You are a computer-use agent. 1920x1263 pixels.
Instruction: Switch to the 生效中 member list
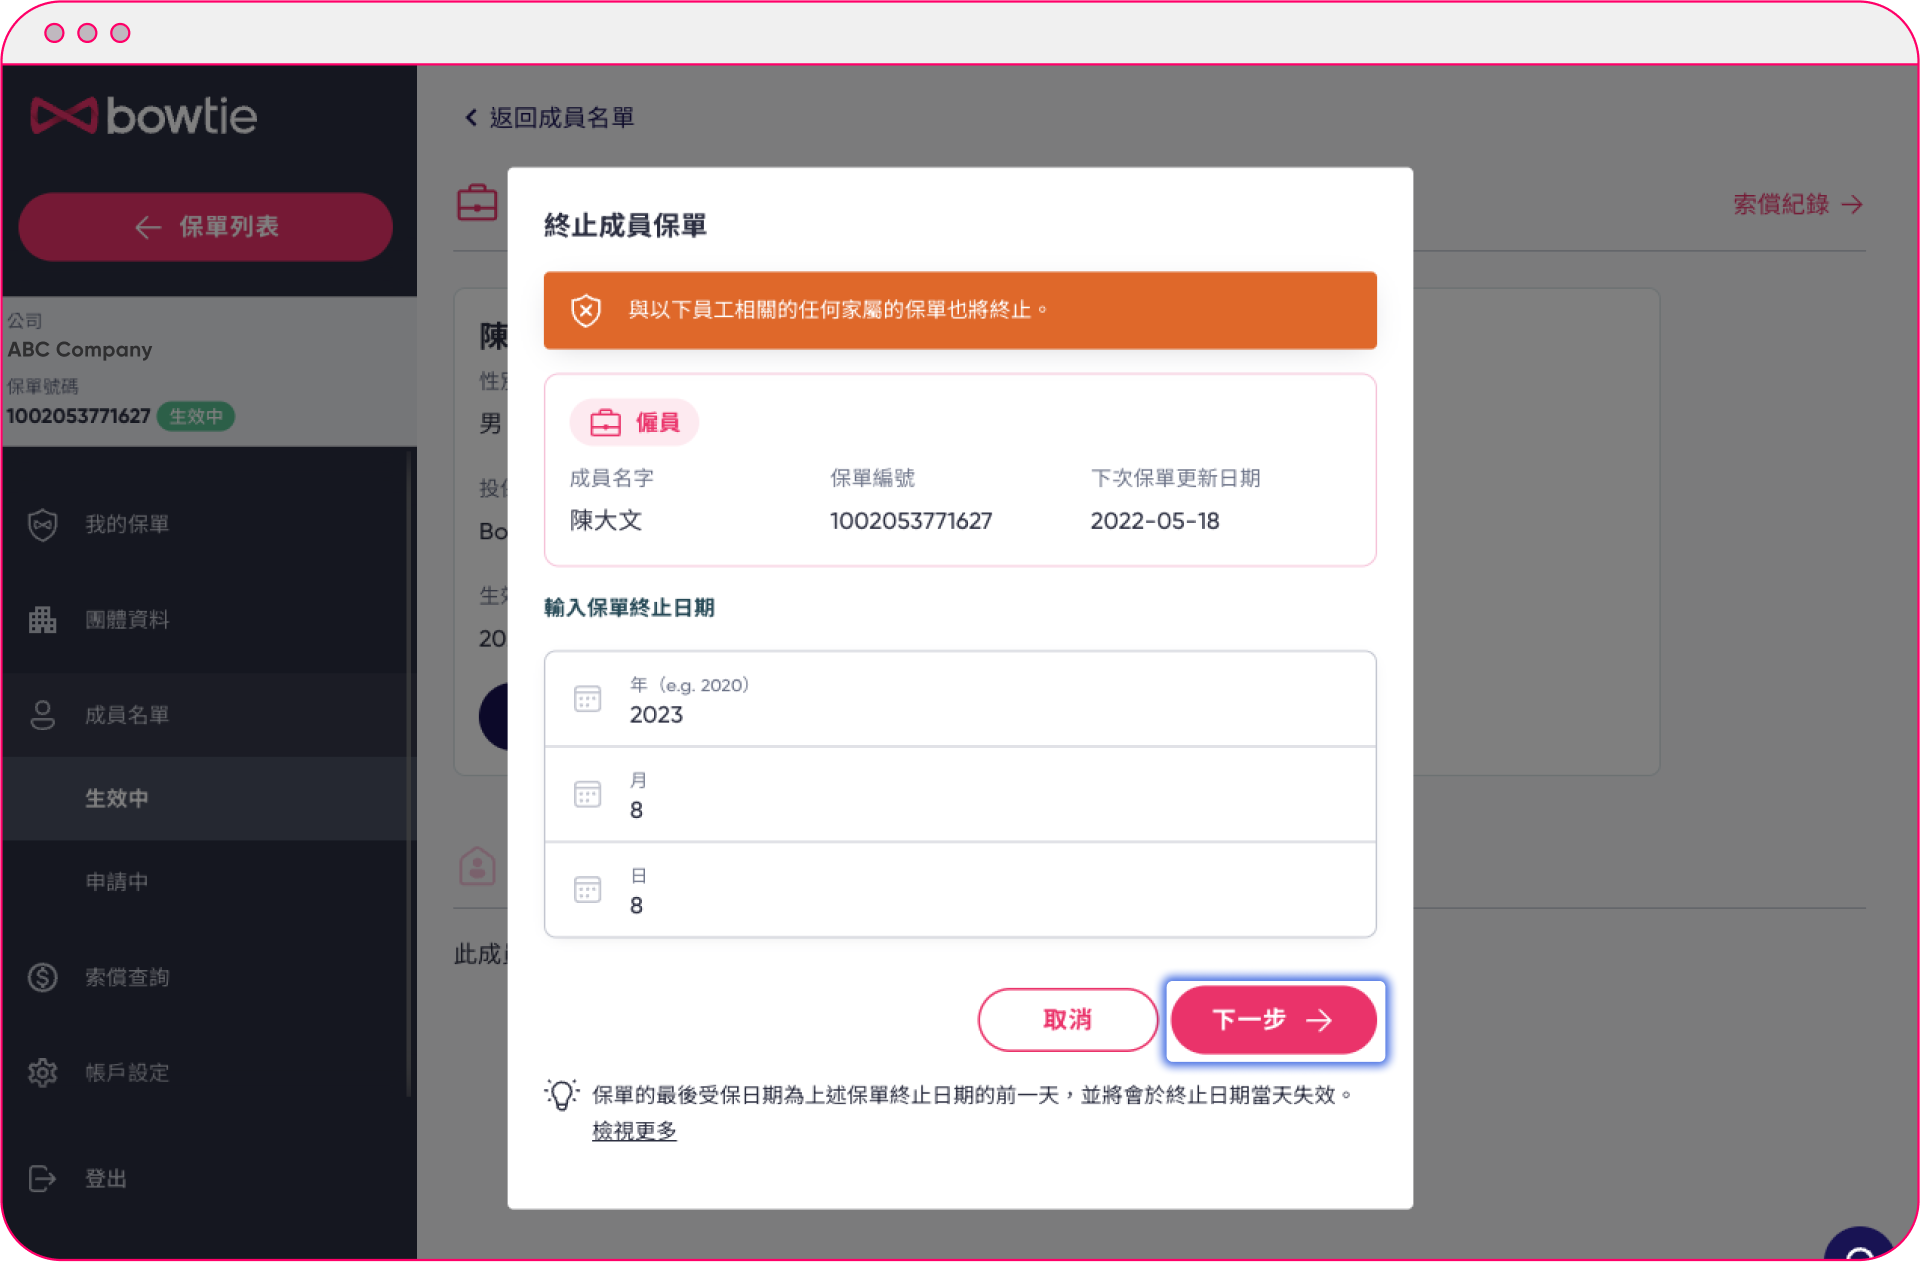(x=117, y=798)
